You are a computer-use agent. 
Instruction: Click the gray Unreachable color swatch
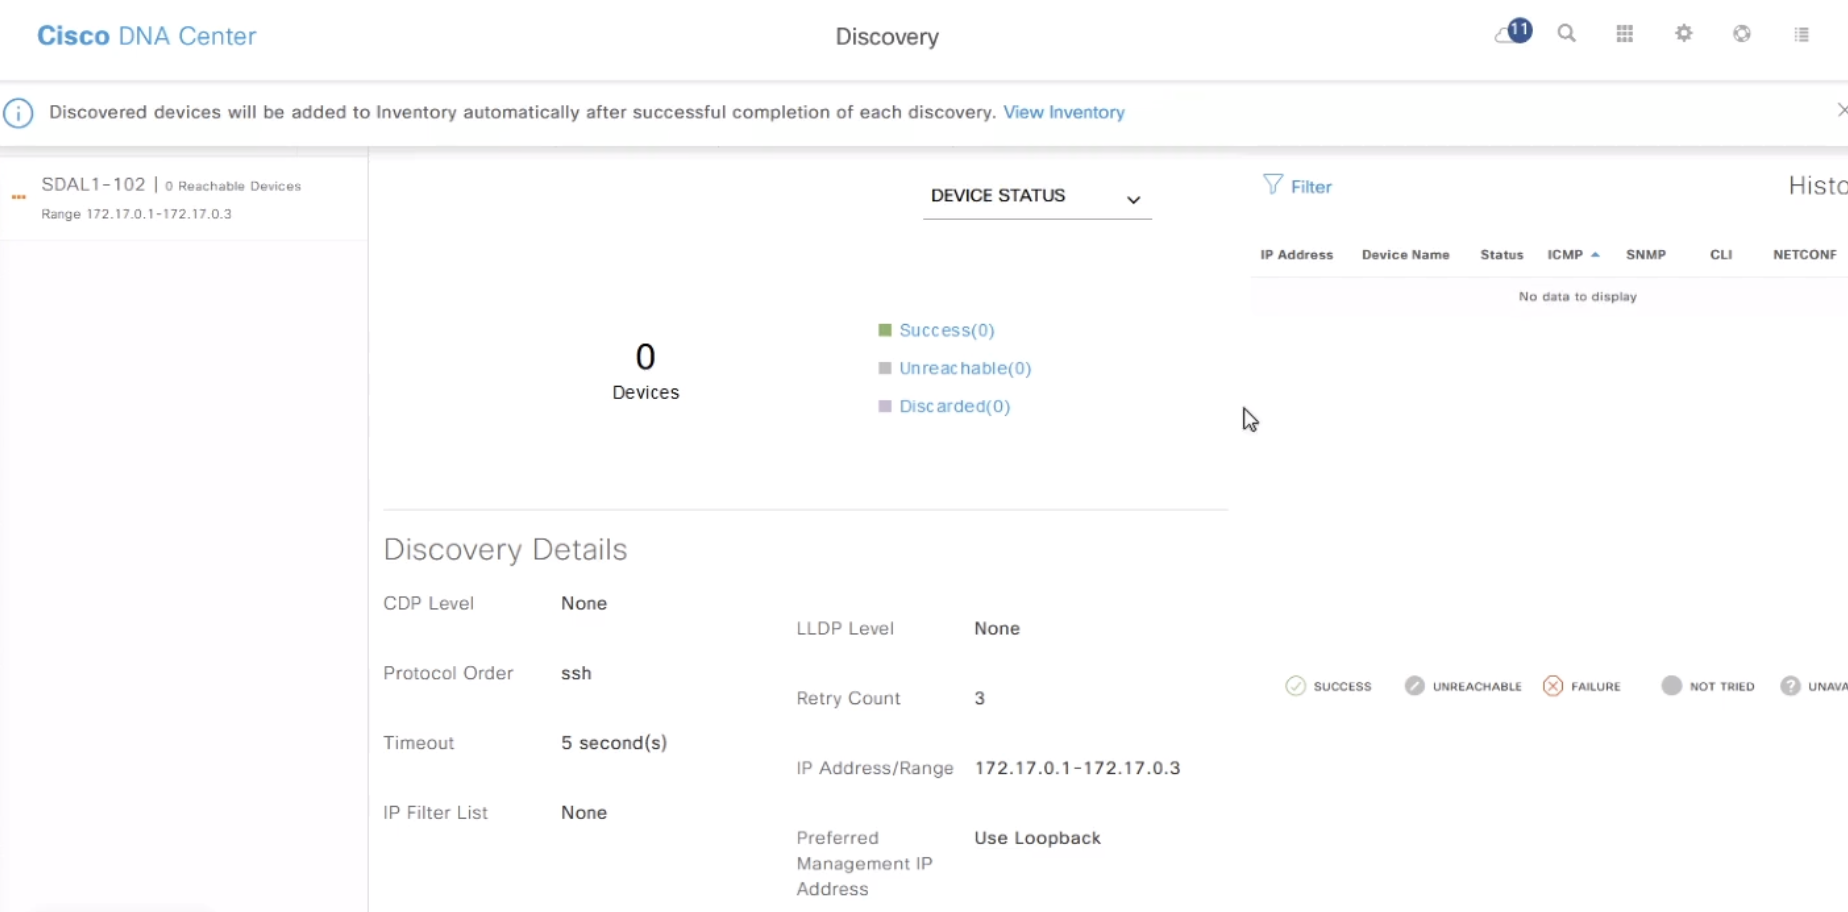[x=885, y=368]
